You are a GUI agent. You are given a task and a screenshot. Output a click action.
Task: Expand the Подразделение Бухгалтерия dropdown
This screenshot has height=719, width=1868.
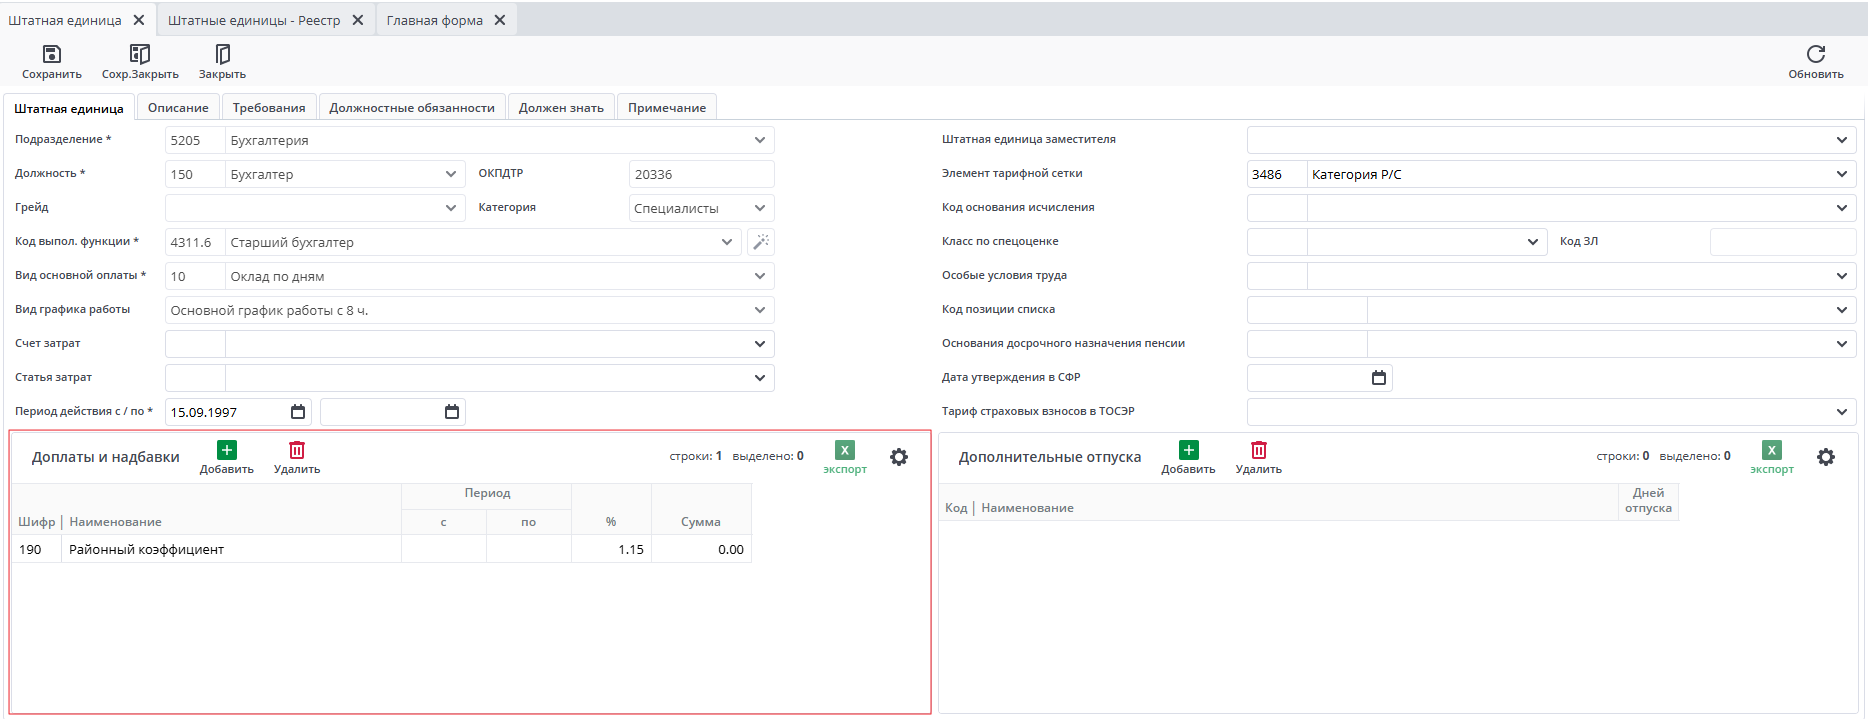[x=760, y=140]
